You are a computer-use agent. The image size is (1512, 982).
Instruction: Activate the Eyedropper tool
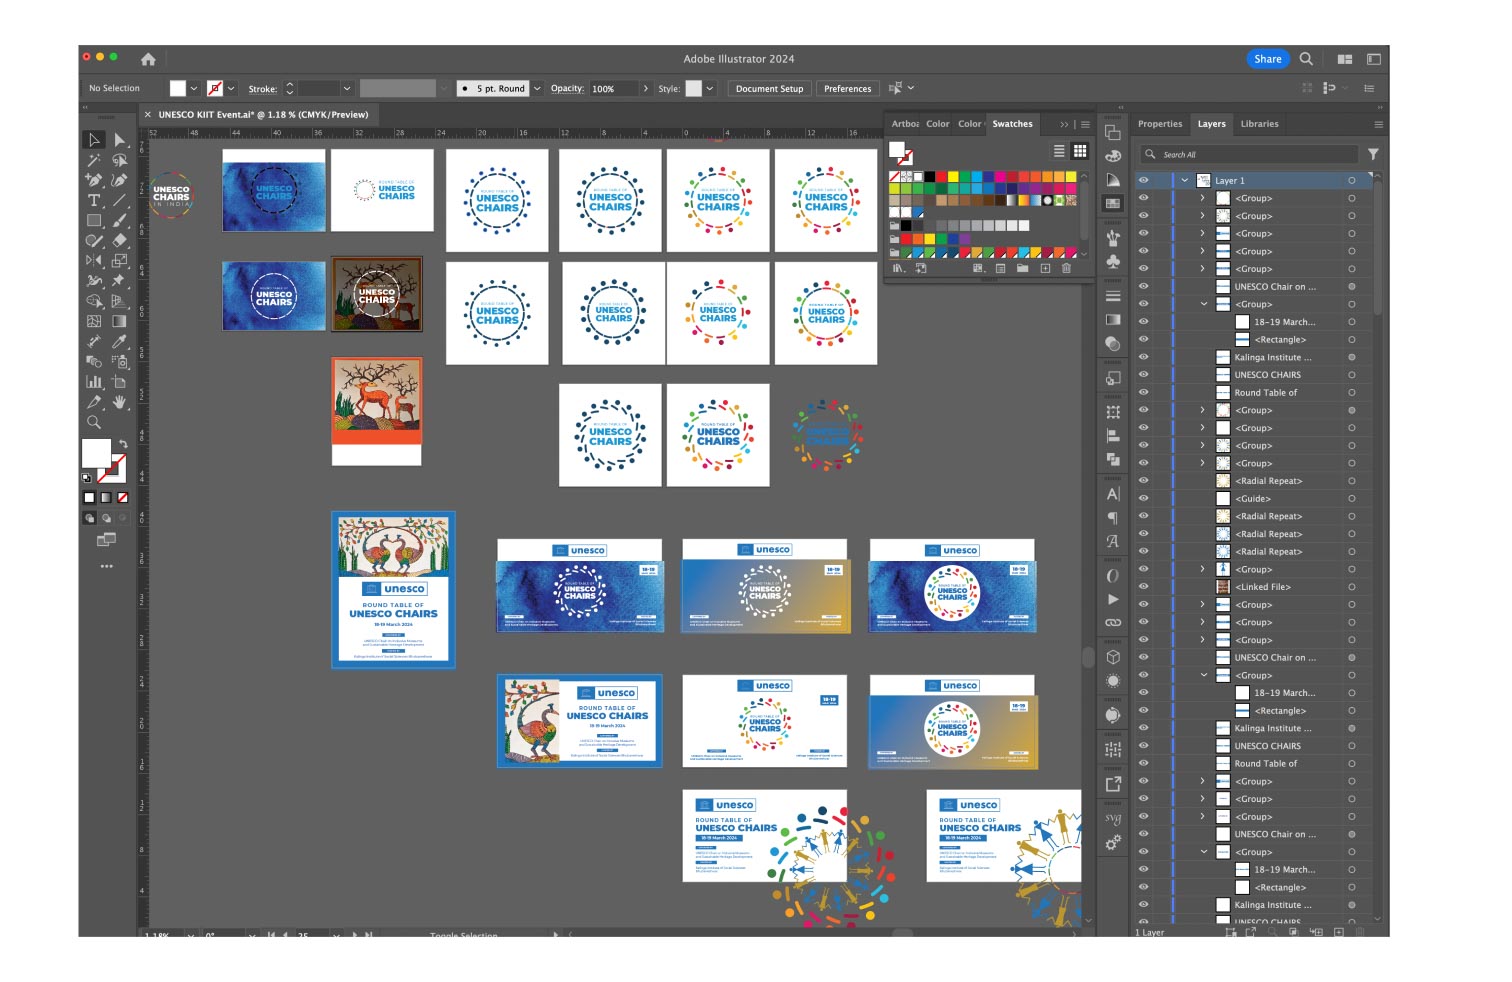tap(119, 341)
